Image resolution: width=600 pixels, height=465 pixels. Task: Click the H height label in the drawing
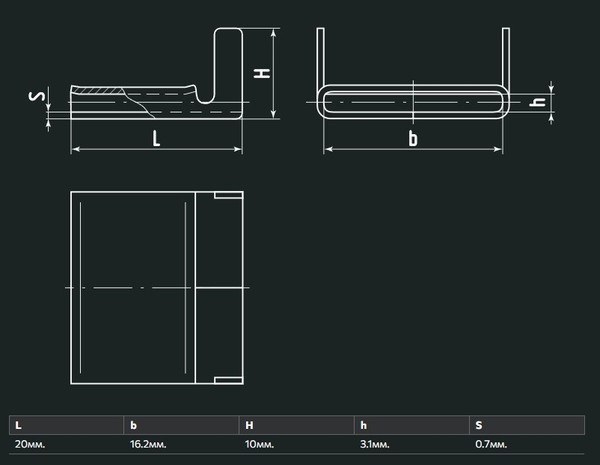pyautogui.click(x=262, y=73)
